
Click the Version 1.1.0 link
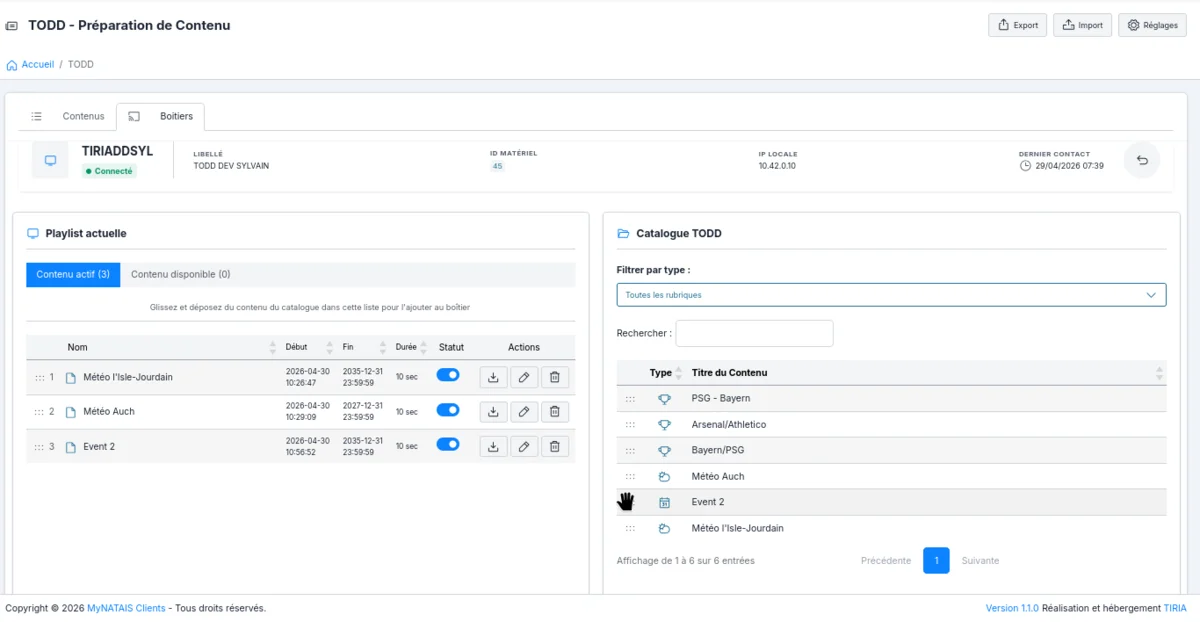1012,608
